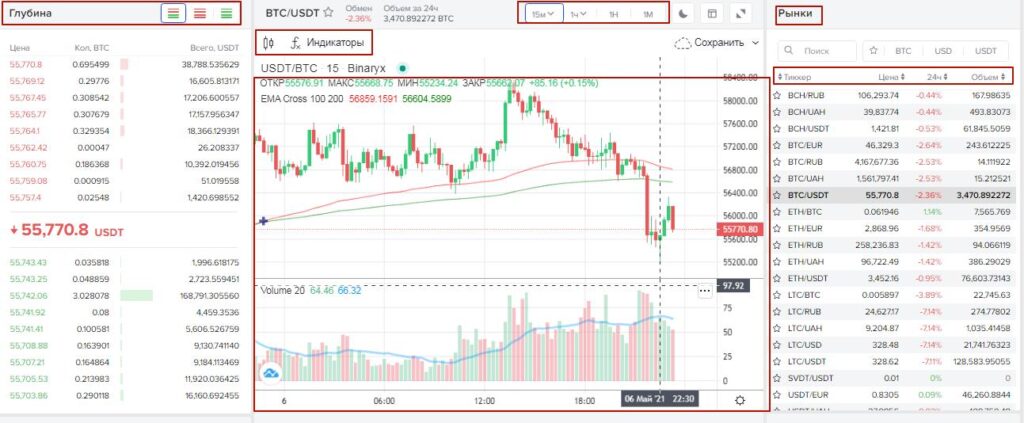Screen dimensions: 1024x423
Task: Star the ETH/USDT market
Action: tap(777, 278)
